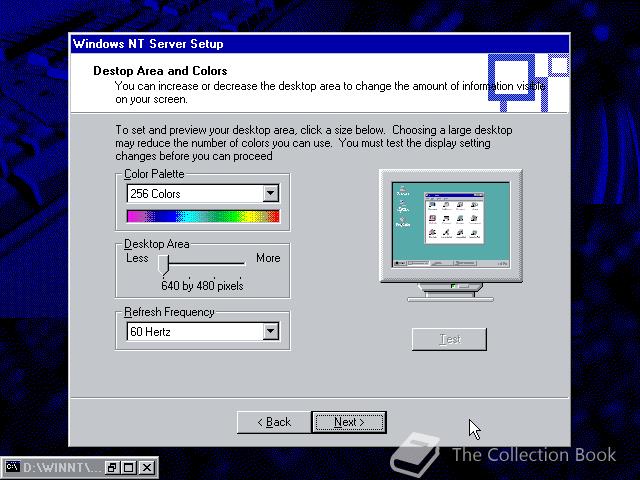Proceed with the Next button
Viewport: 640px width, 480px height.
tap(349, 422)
